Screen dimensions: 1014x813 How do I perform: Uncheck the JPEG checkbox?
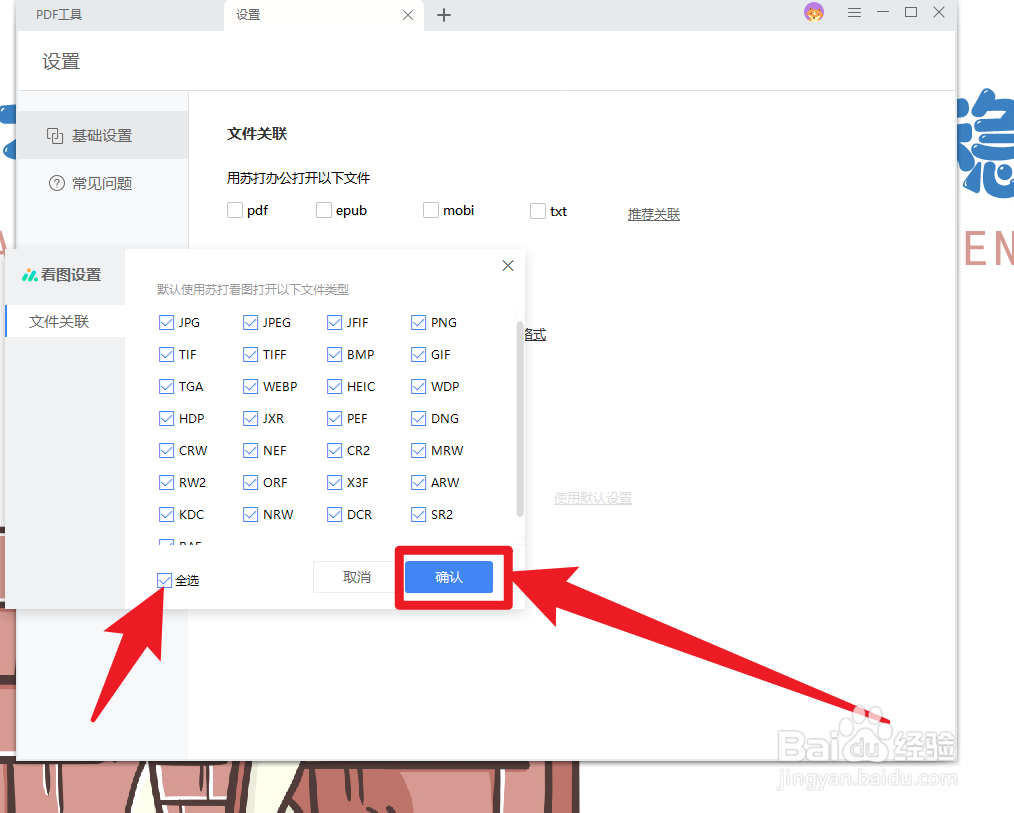coord(250,322)
